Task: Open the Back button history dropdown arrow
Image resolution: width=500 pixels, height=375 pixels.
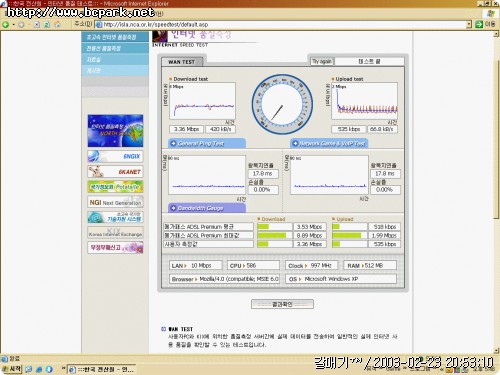Action: [13, 25]
